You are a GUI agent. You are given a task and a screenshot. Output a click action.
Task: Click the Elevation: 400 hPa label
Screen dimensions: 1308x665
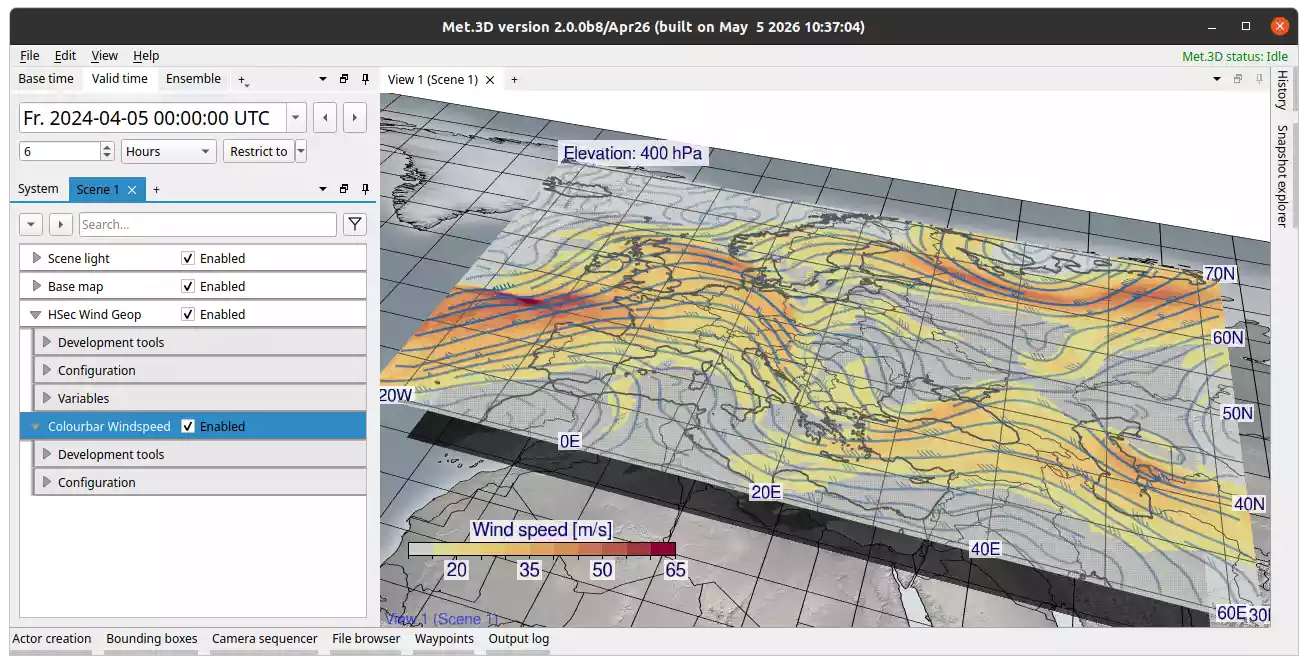633,153
